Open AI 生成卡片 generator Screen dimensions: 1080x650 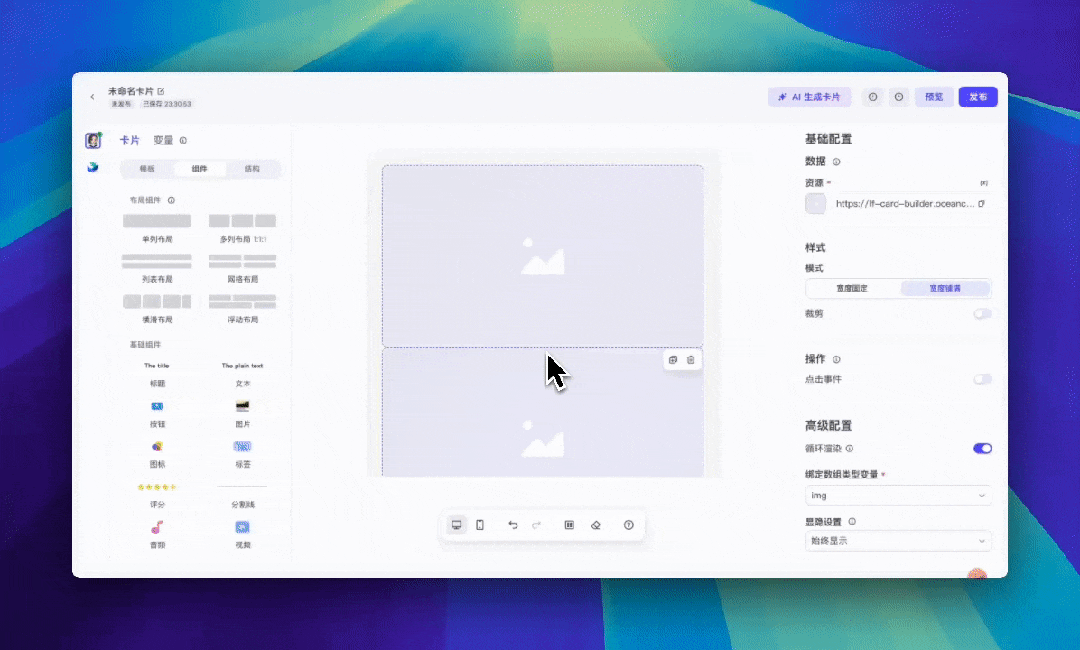tap(809, 97)
